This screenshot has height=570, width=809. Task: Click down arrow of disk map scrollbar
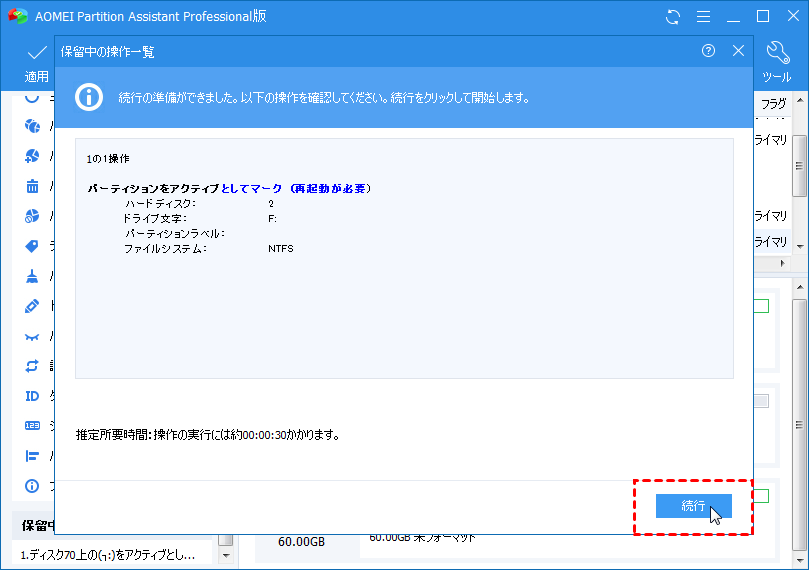coord(800,561)
